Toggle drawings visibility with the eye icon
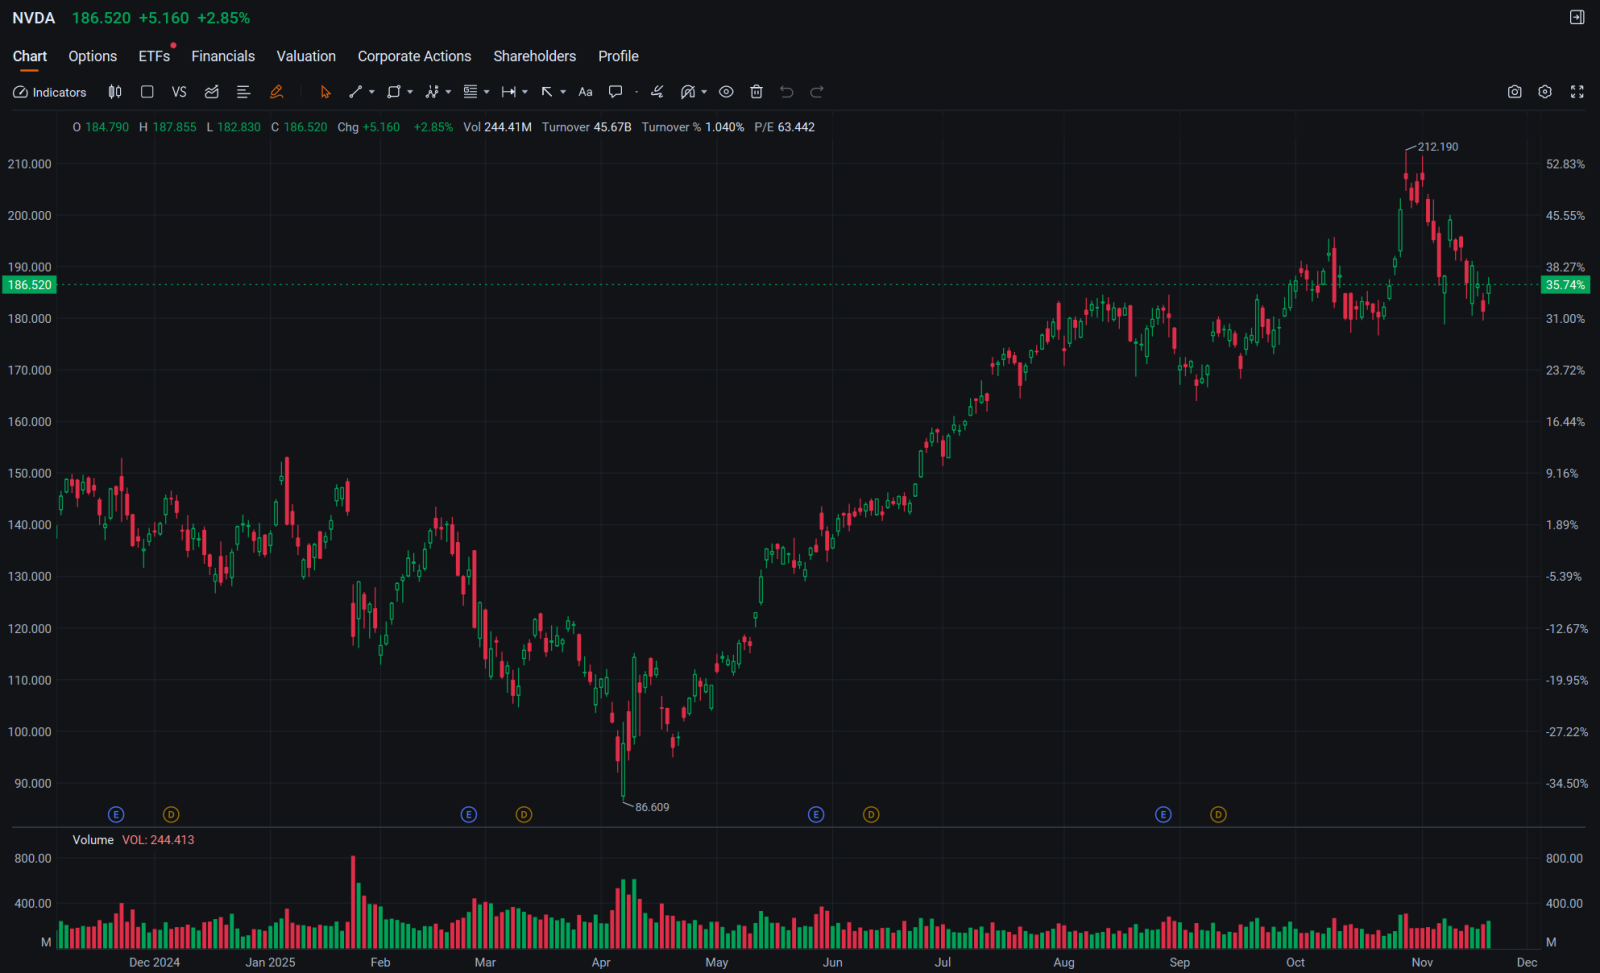The image size is (1600, 973). coord(726,92)
